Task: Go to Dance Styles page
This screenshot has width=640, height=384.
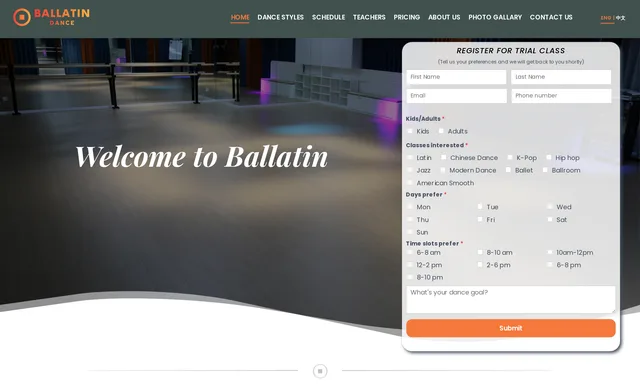Action: click(280, 17)
